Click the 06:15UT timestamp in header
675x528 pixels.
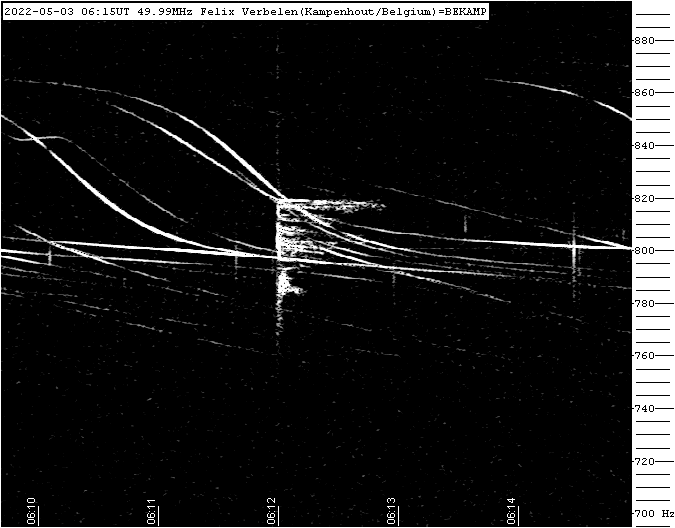(x=105, y=12)
